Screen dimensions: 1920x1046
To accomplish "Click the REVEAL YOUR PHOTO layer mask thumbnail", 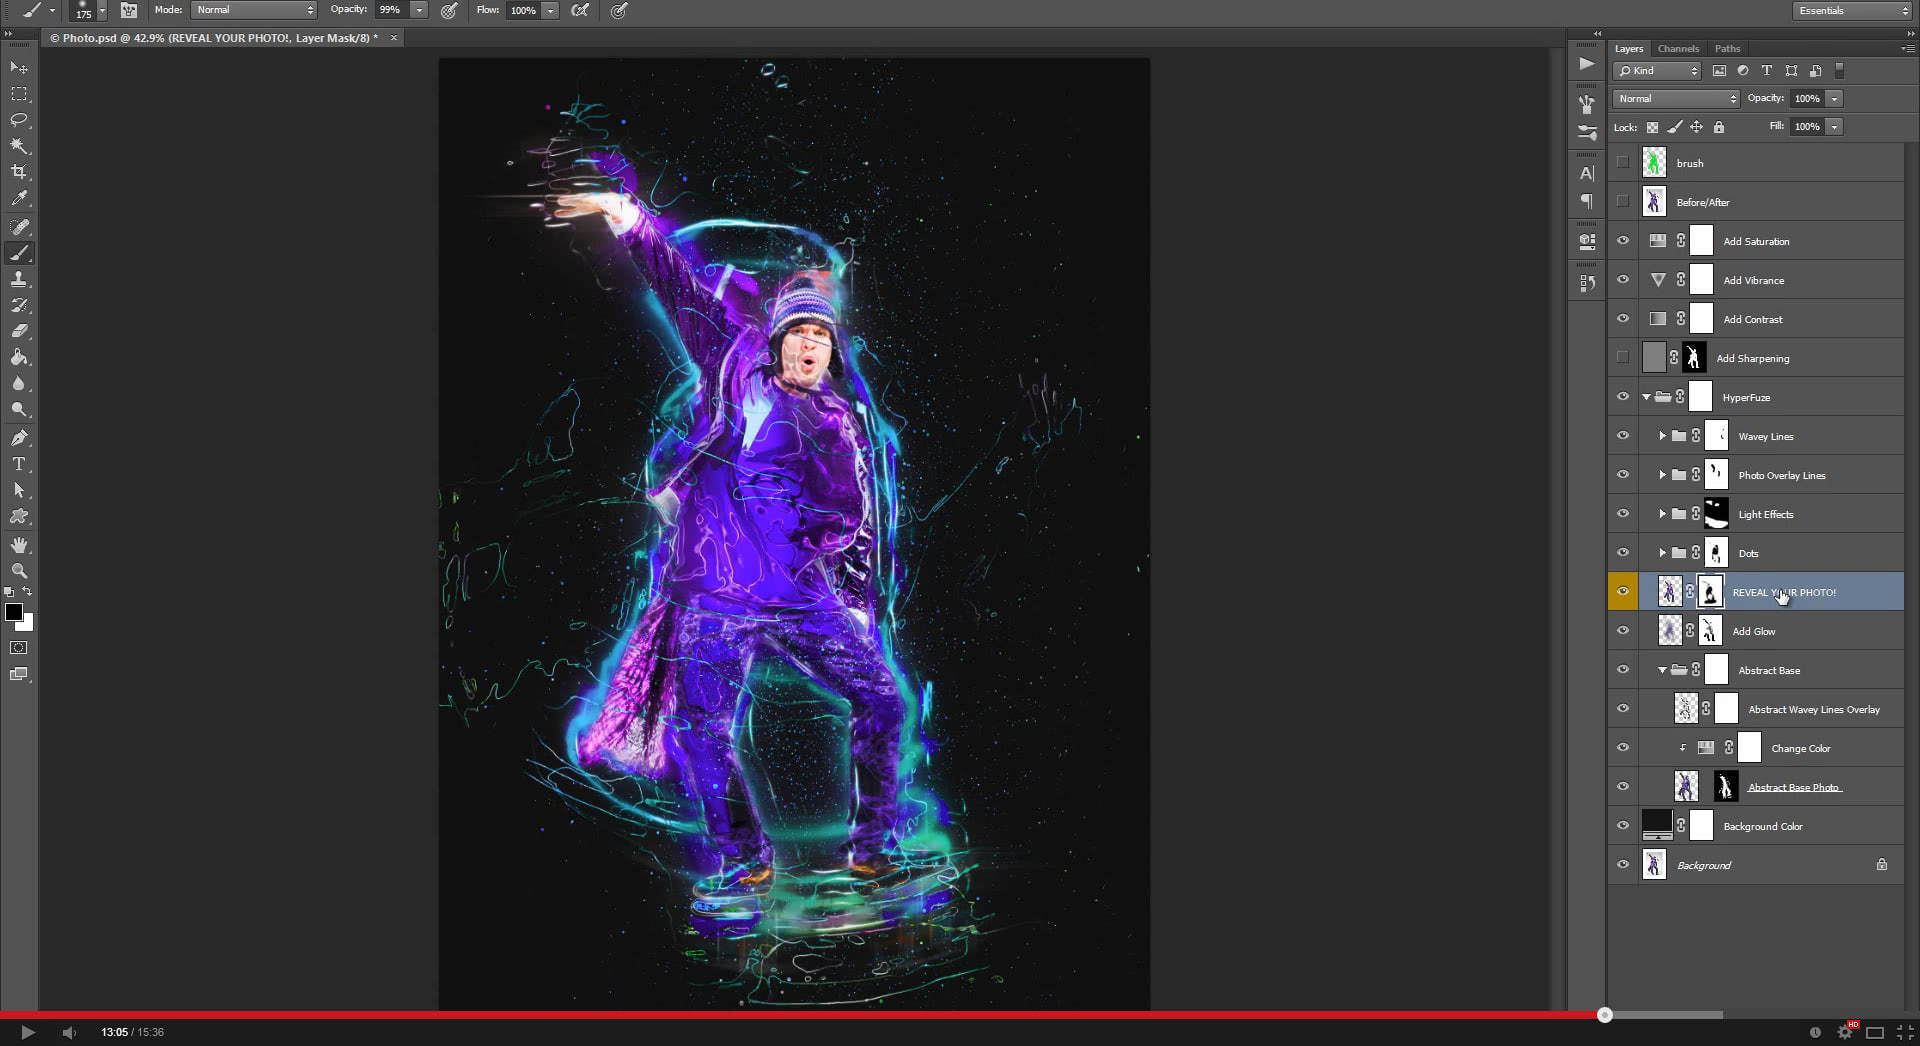I will click(1710, 592).
